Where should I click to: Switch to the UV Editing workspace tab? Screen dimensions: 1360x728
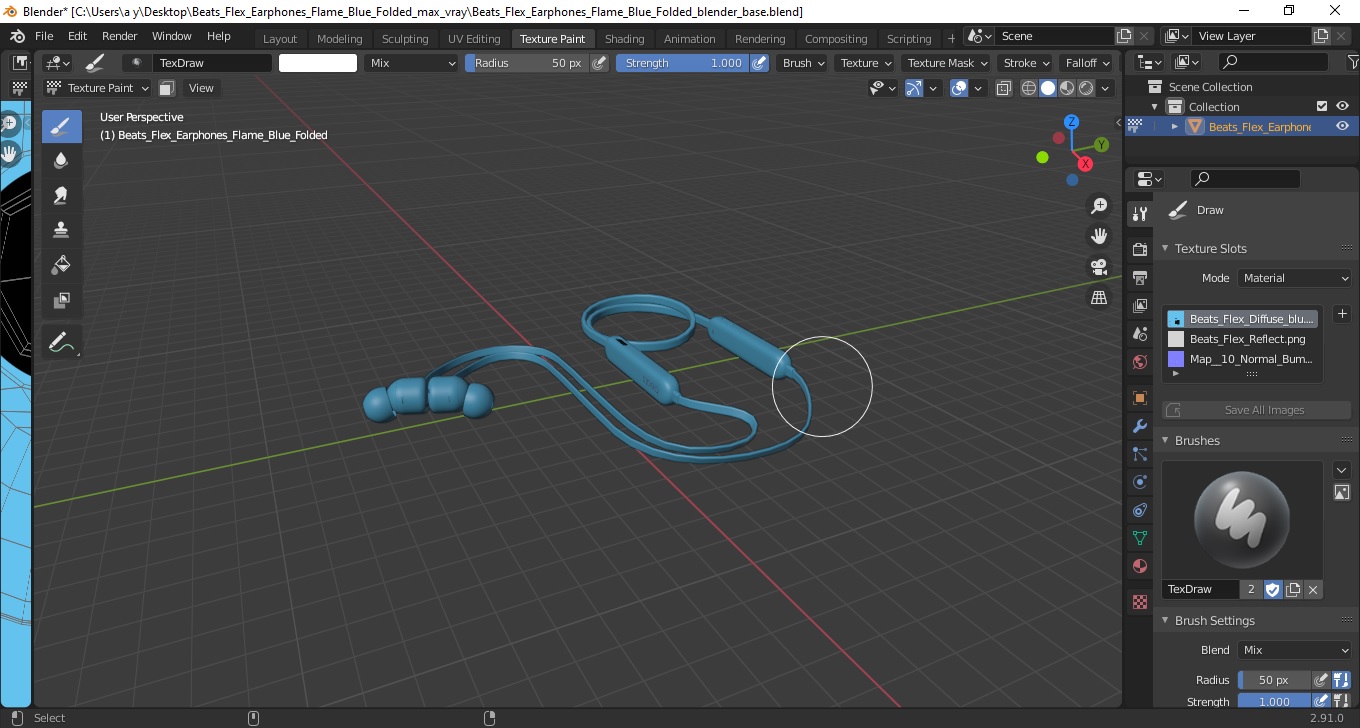[x=474, y=39]
